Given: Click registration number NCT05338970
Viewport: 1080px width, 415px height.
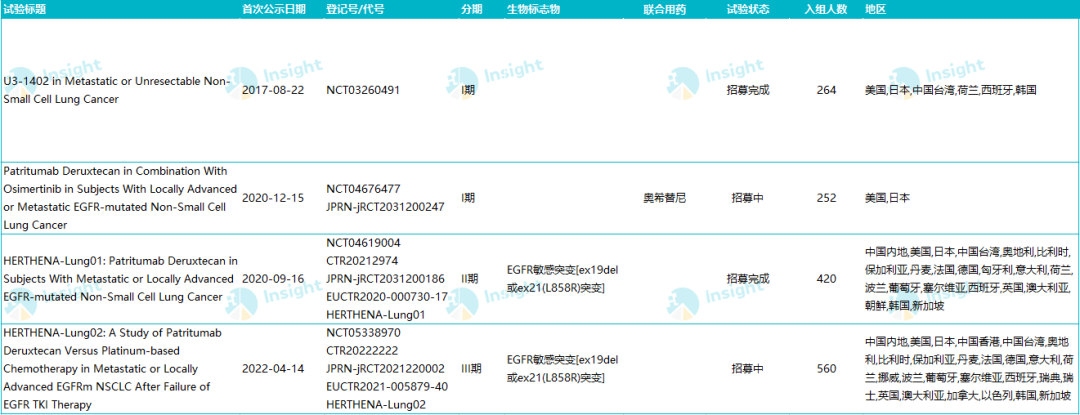Looking at the screenshot, I should click(x=363, y=332).
